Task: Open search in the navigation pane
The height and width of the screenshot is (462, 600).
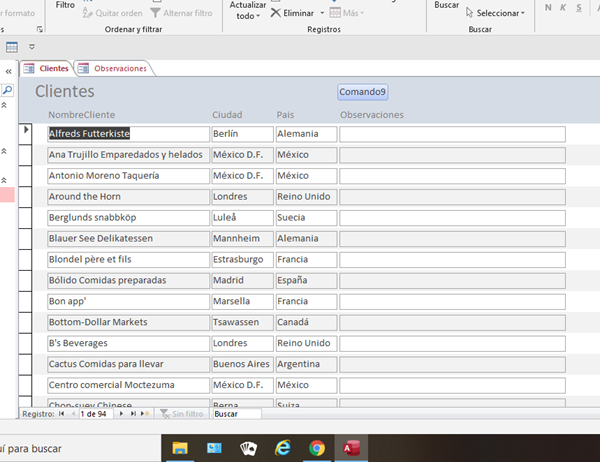Action: (8, 90)
